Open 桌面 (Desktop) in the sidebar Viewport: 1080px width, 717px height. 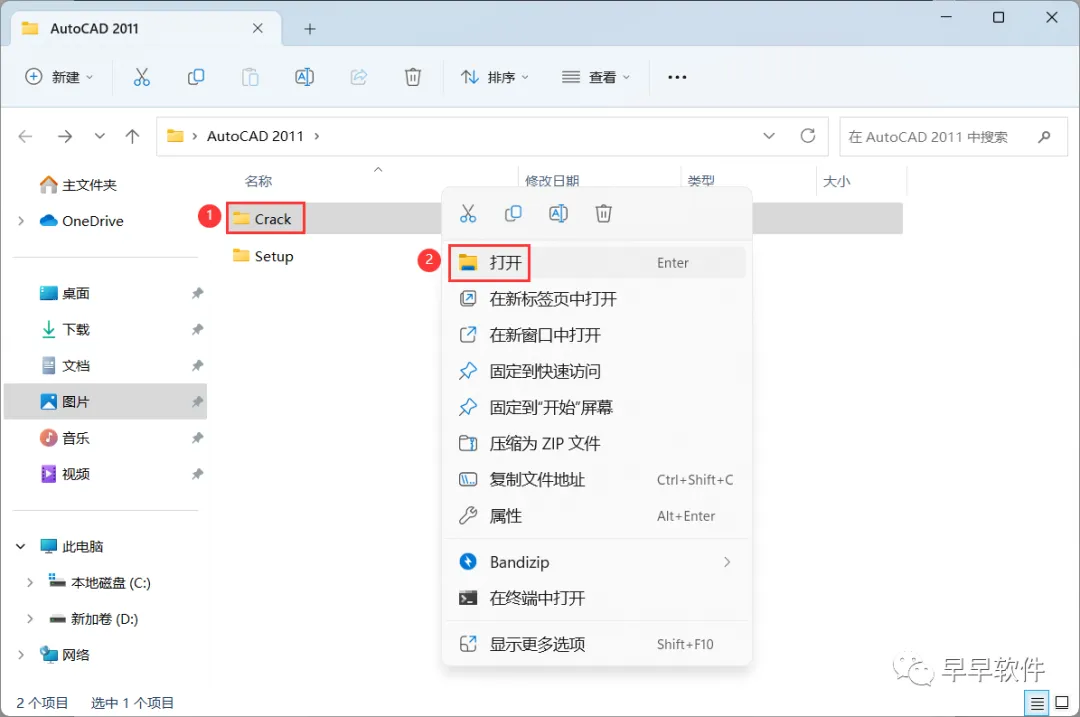[65, 293]
